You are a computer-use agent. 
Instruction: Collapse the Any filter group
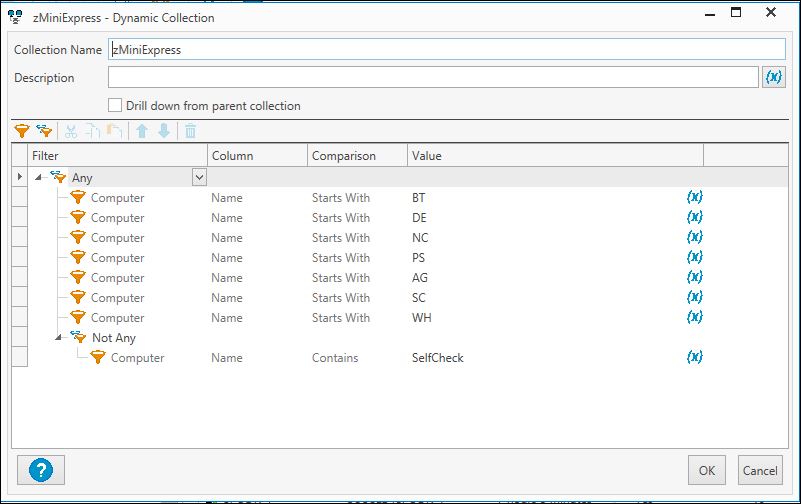(x=38, y=177)
